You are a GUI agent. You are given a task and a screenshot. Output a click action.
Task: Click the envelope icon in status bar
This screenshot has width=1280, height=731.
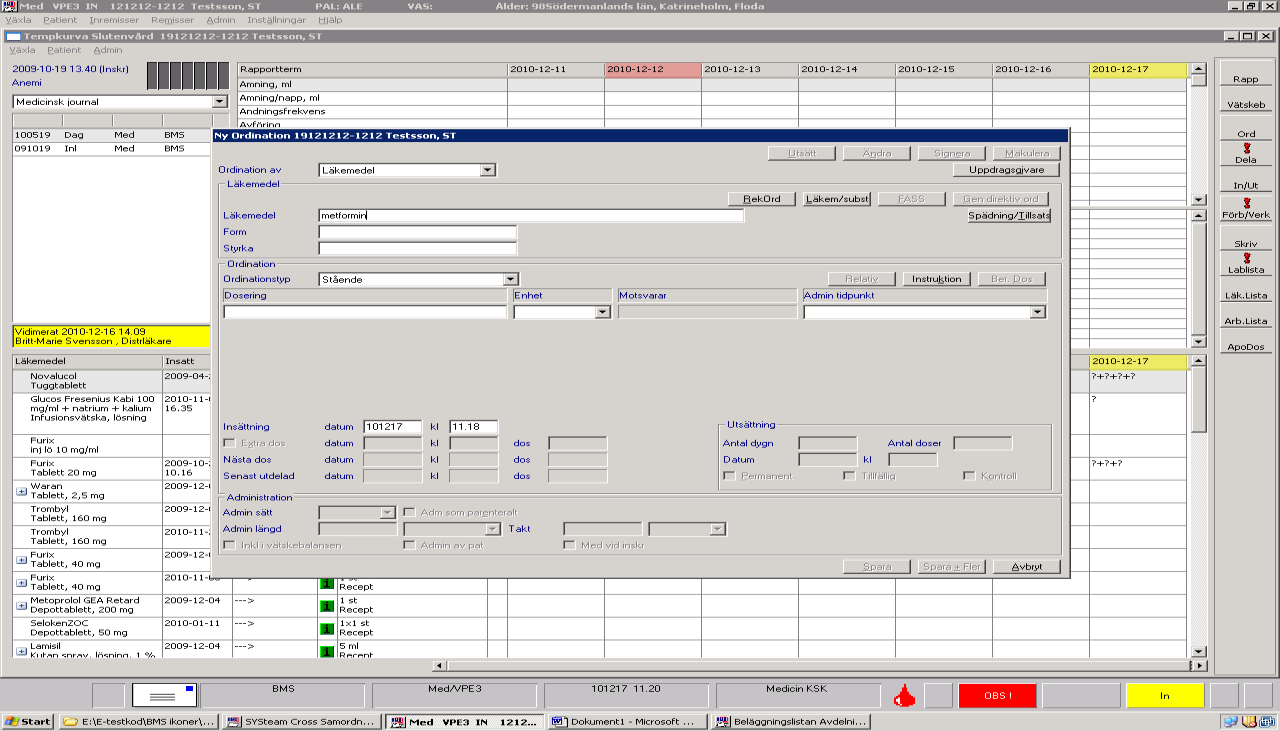[162, 695]
